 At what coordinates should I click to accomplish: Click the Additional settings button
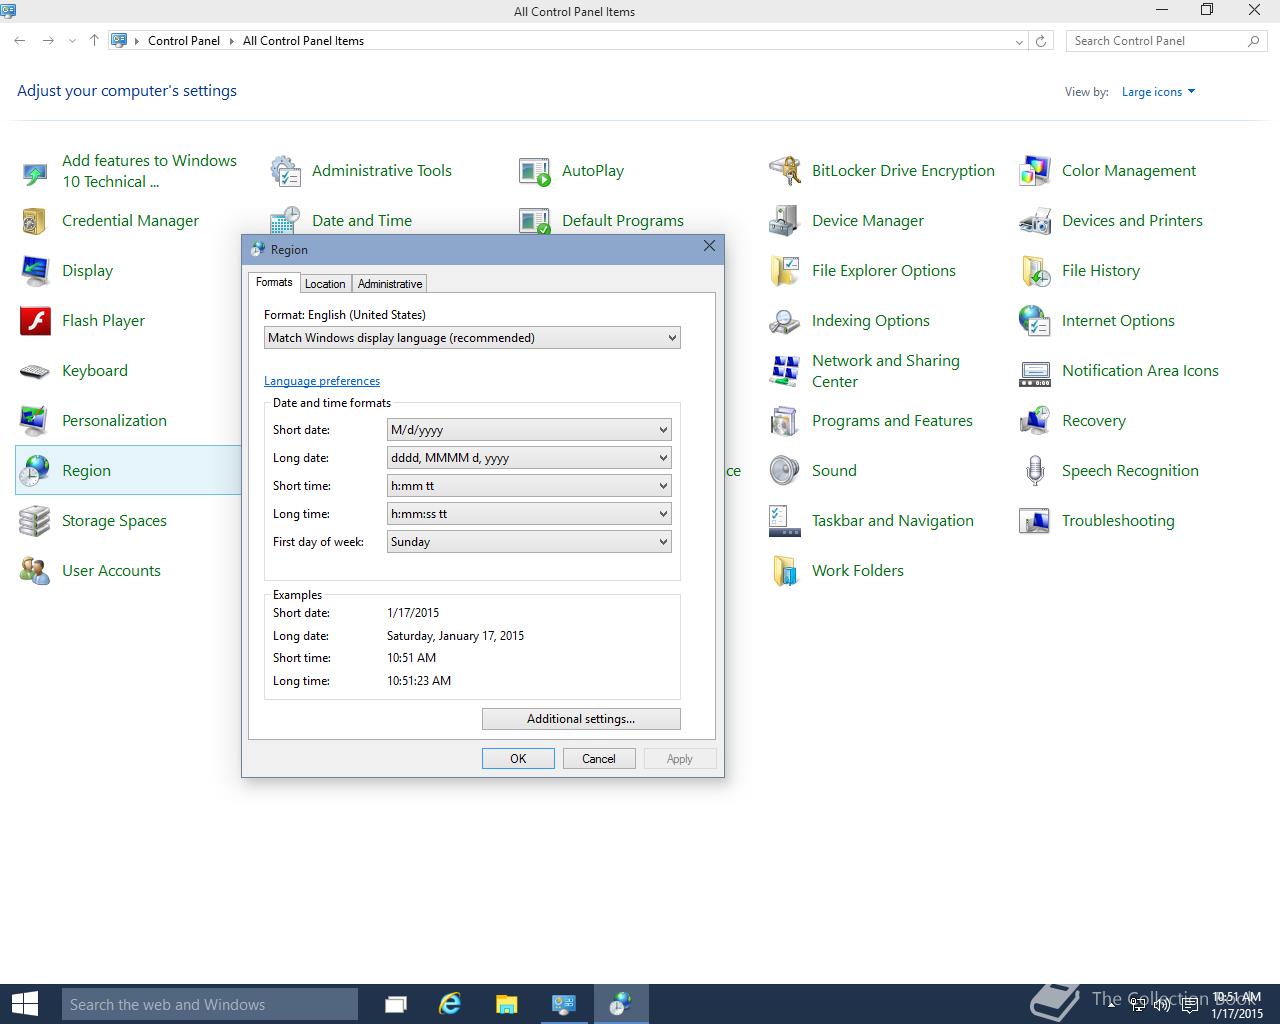click(x=581, y=719)
